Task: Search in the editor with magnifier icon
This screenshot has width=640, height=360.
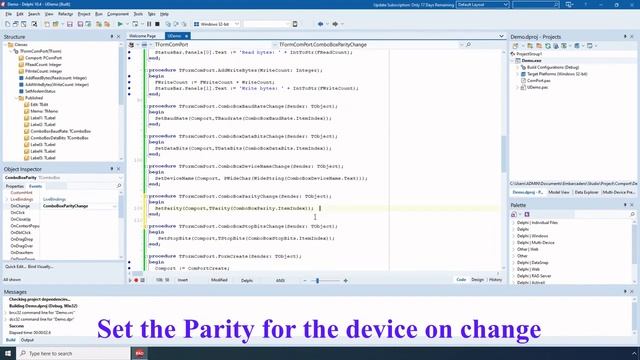Action: tap(468, 44)
